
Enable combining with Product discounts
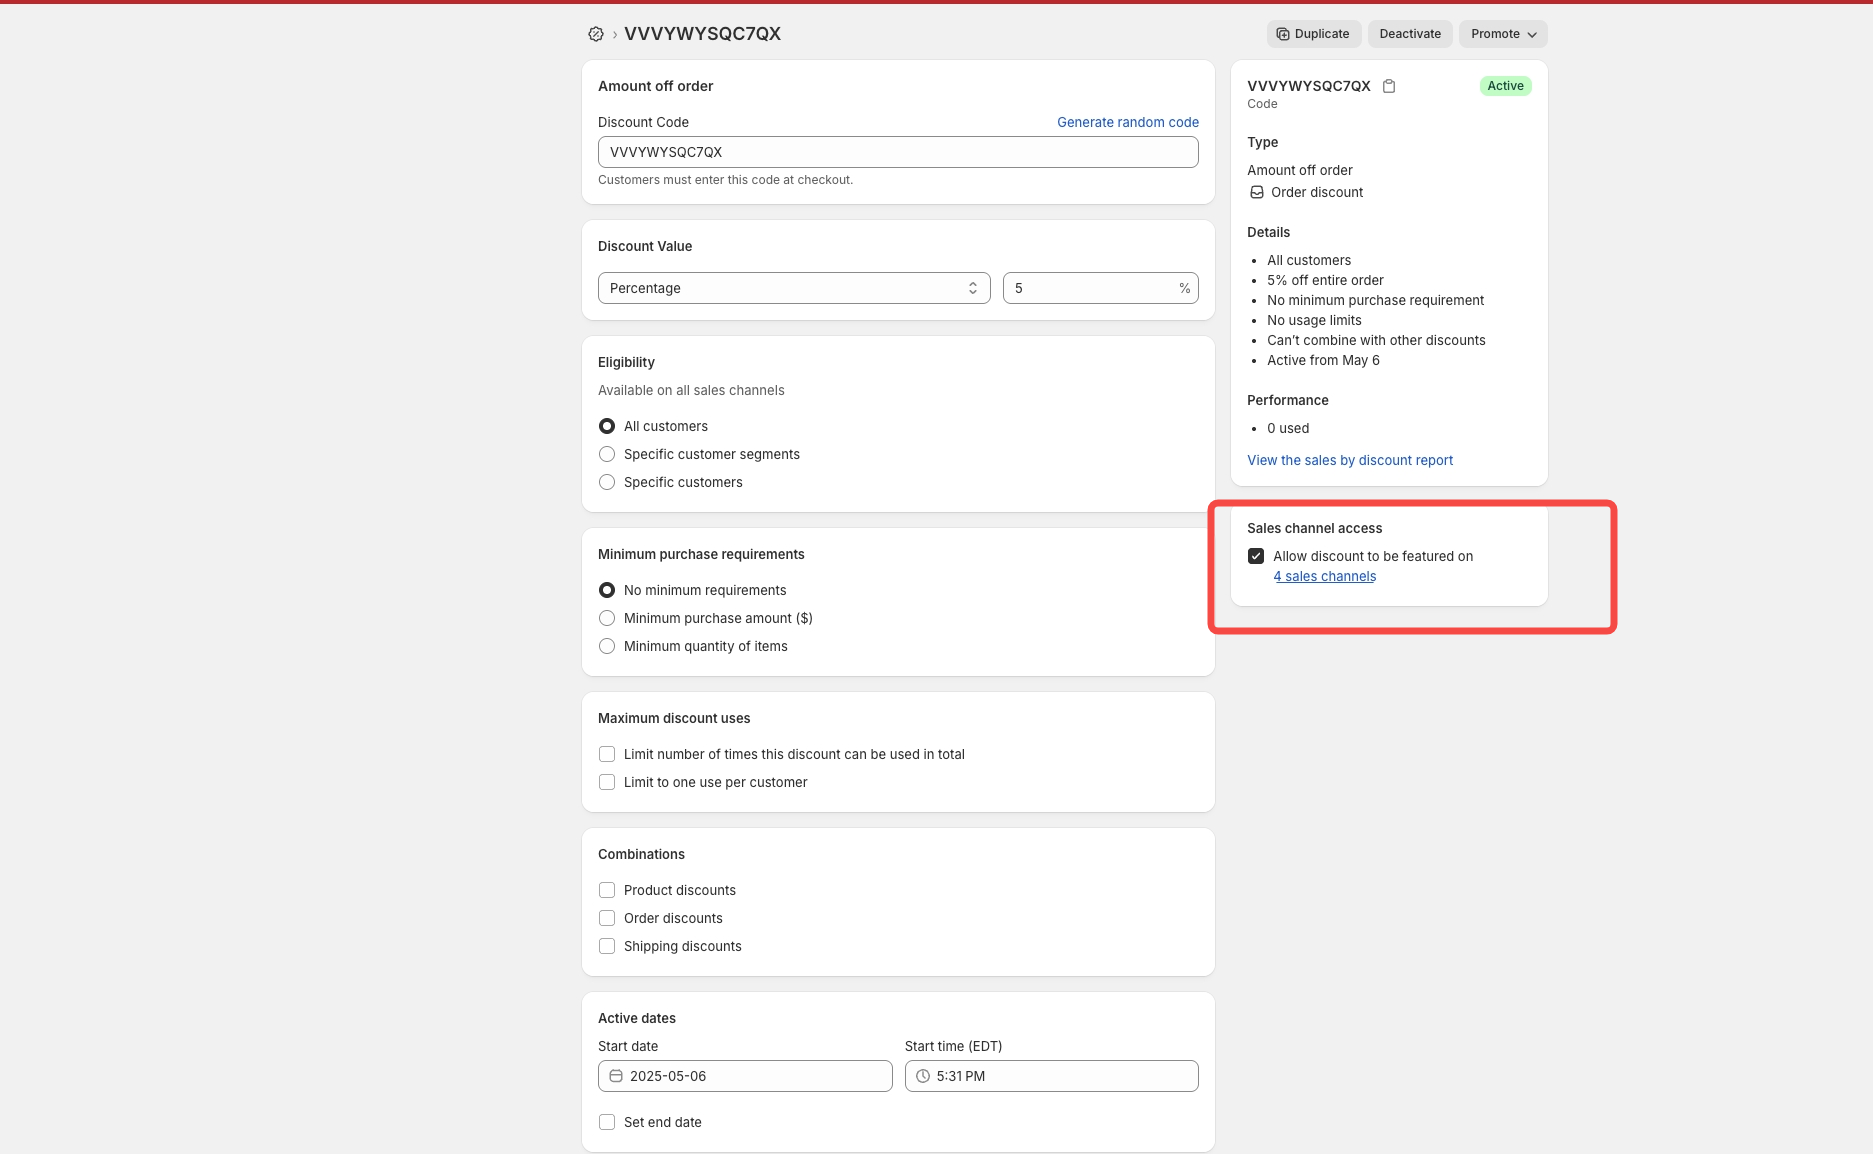pyautogui.click(x=607, y=890)
